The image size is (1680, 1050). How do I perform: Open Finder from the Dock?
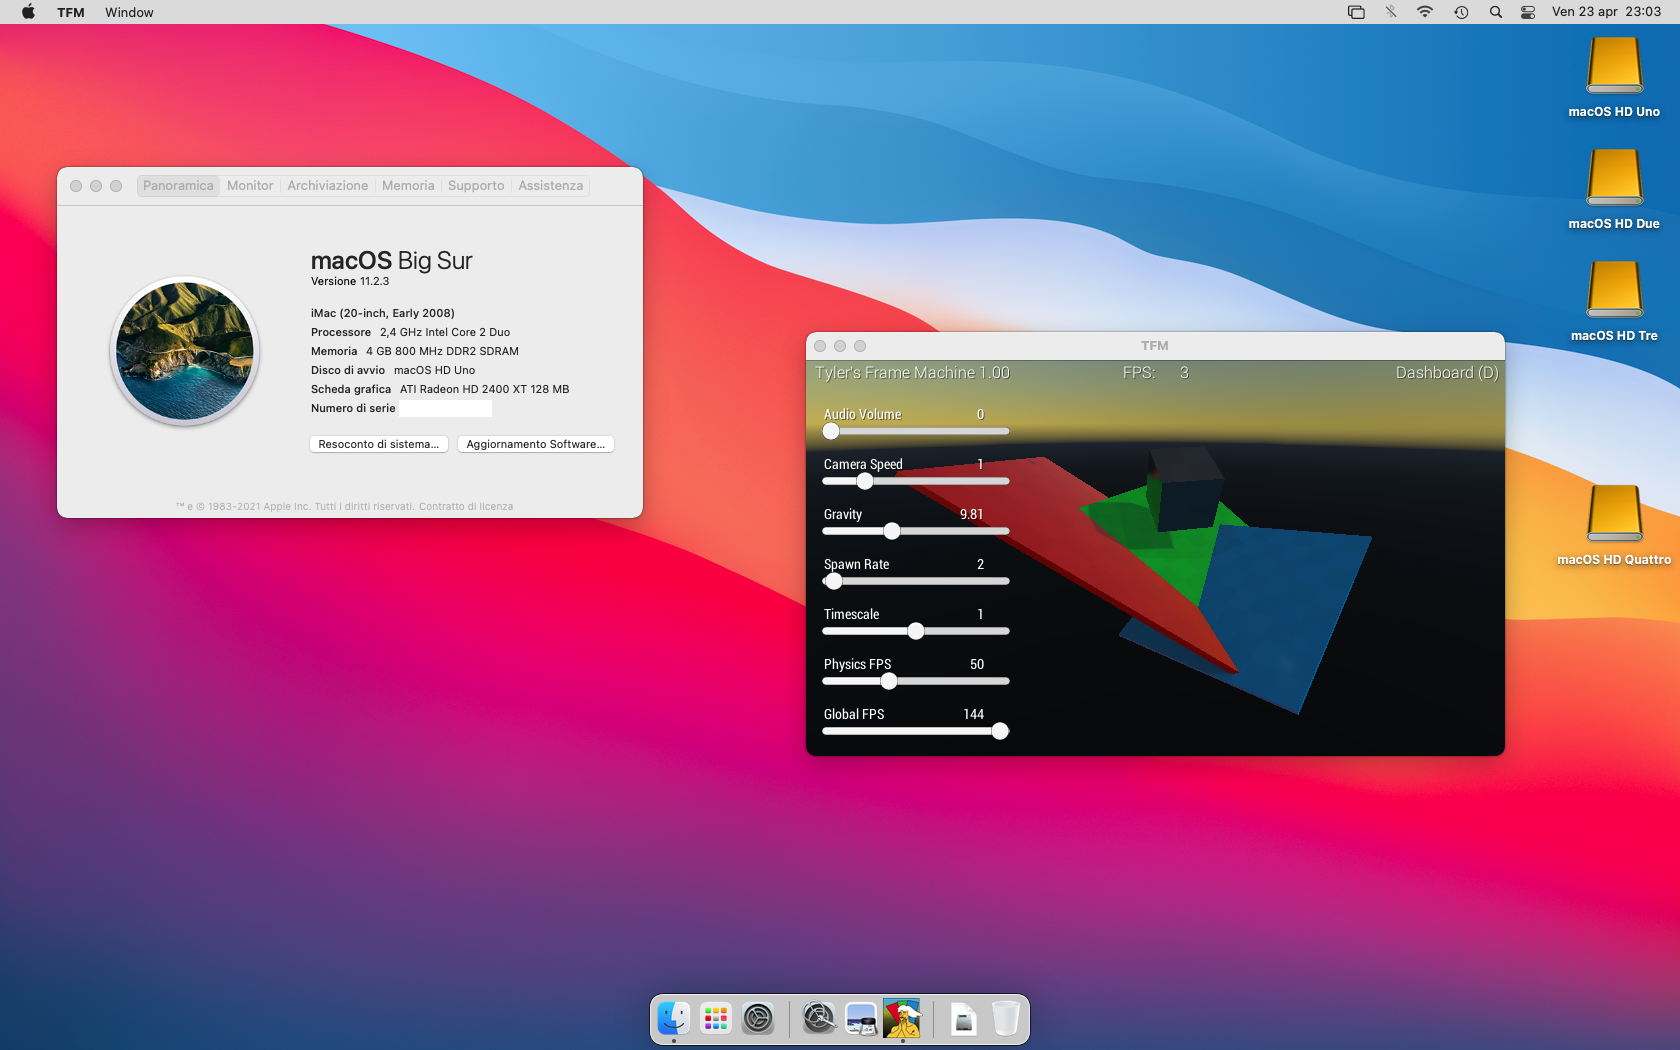pyautogui.click(x=673, y=1019)
